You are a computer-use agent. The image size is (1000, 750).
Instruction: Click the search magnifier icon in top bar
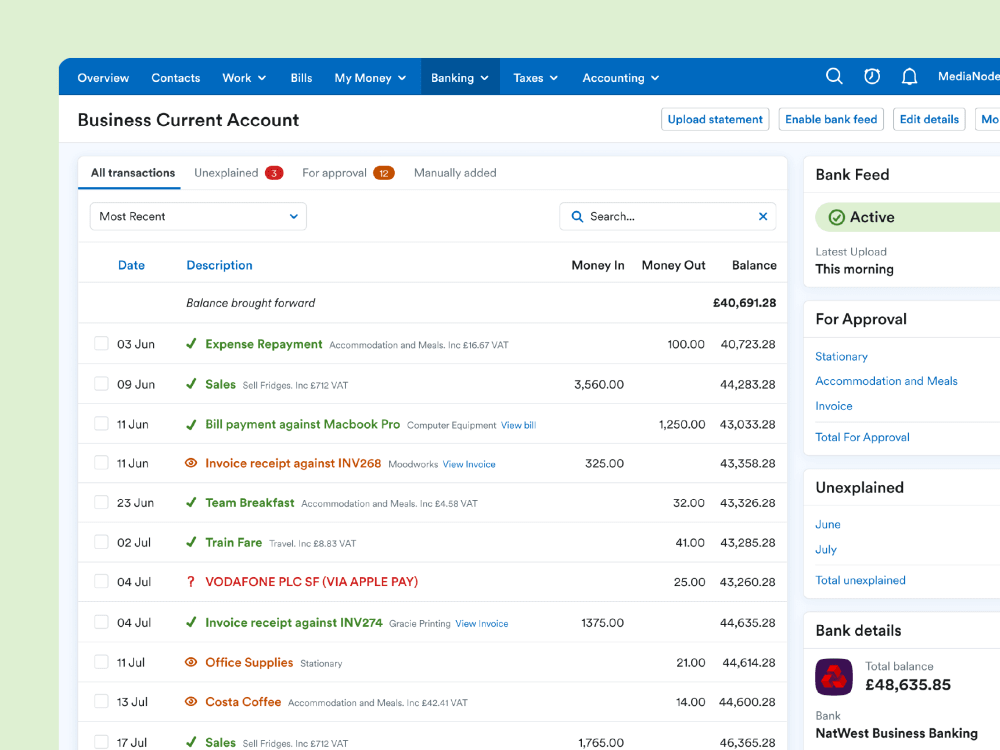pos(834,77)
